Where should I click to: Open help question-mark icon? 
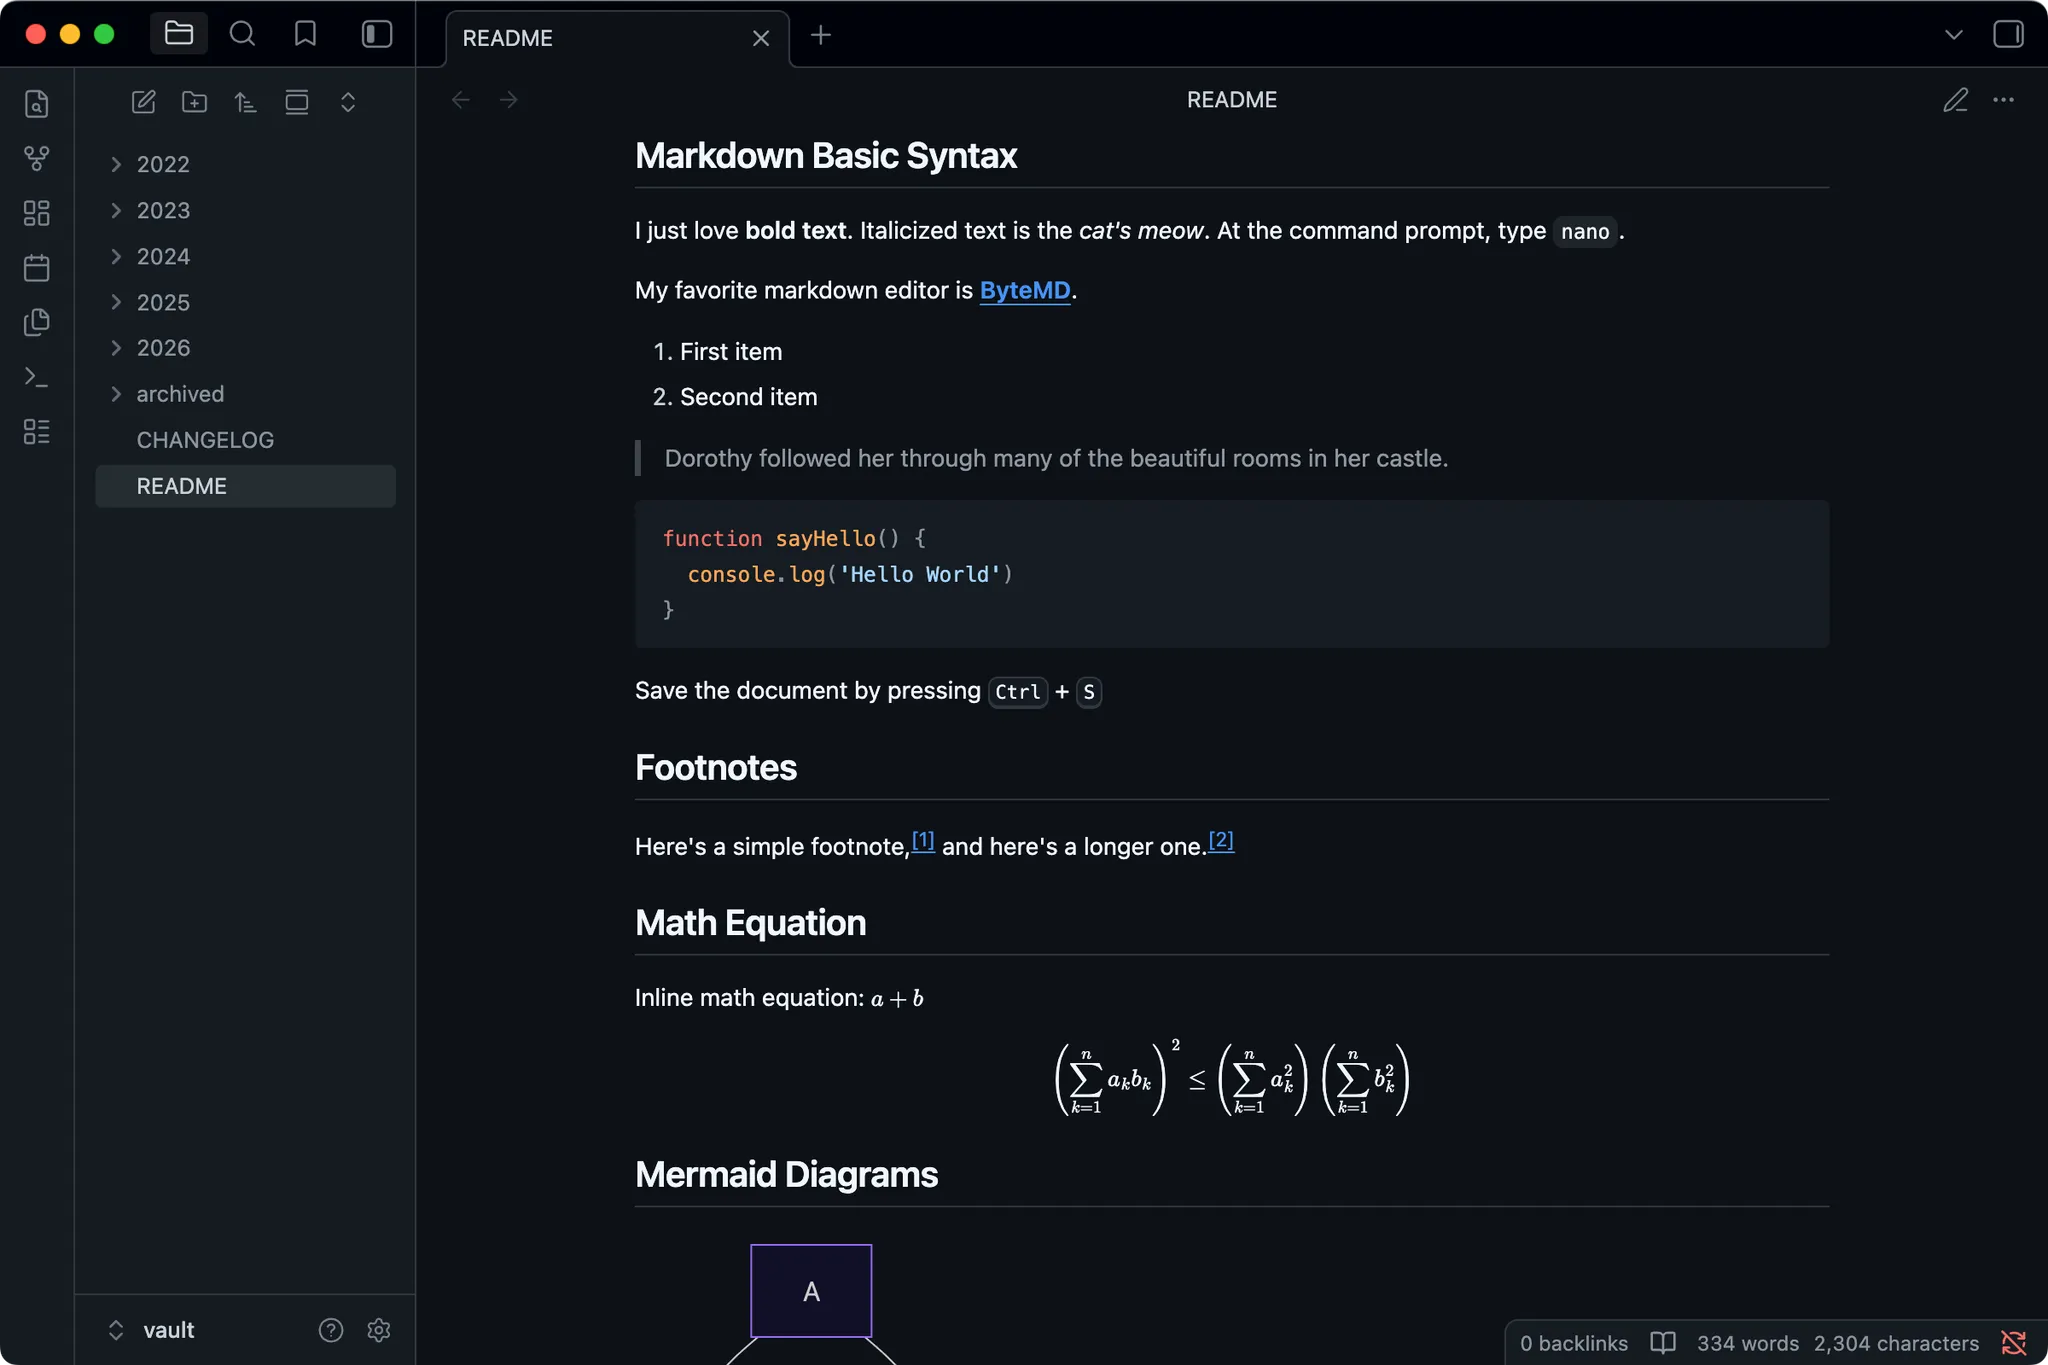tap(331, 1330)
